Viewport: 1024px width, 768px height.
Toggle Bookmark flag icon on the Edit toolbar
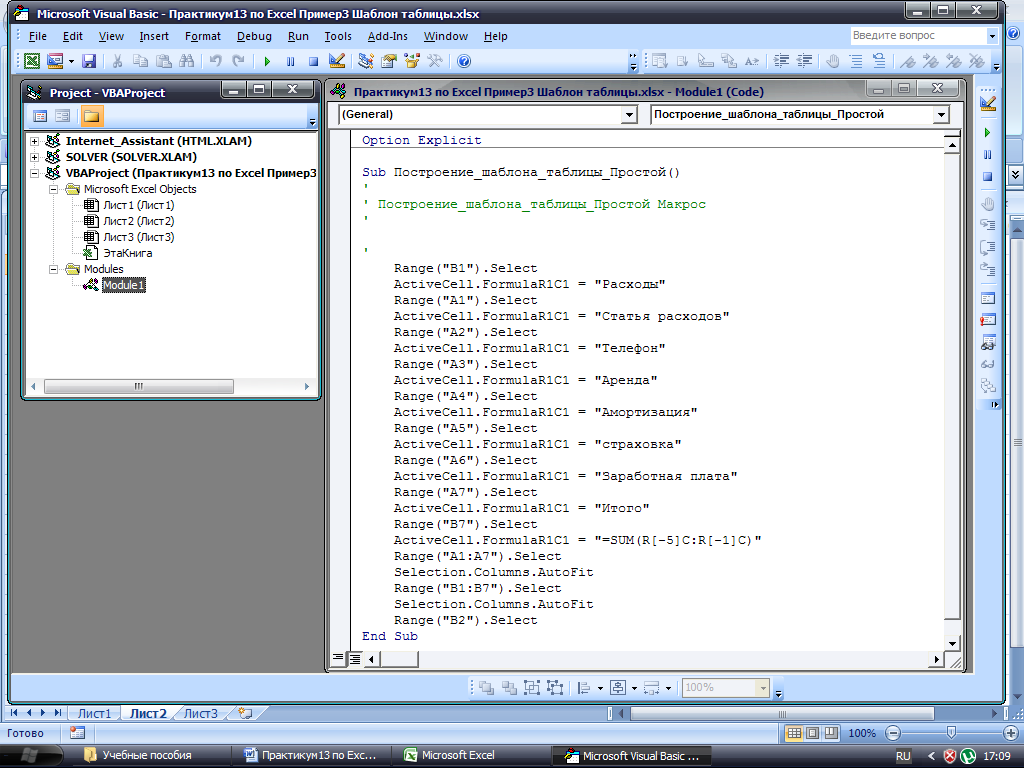(x=908, y=61)
